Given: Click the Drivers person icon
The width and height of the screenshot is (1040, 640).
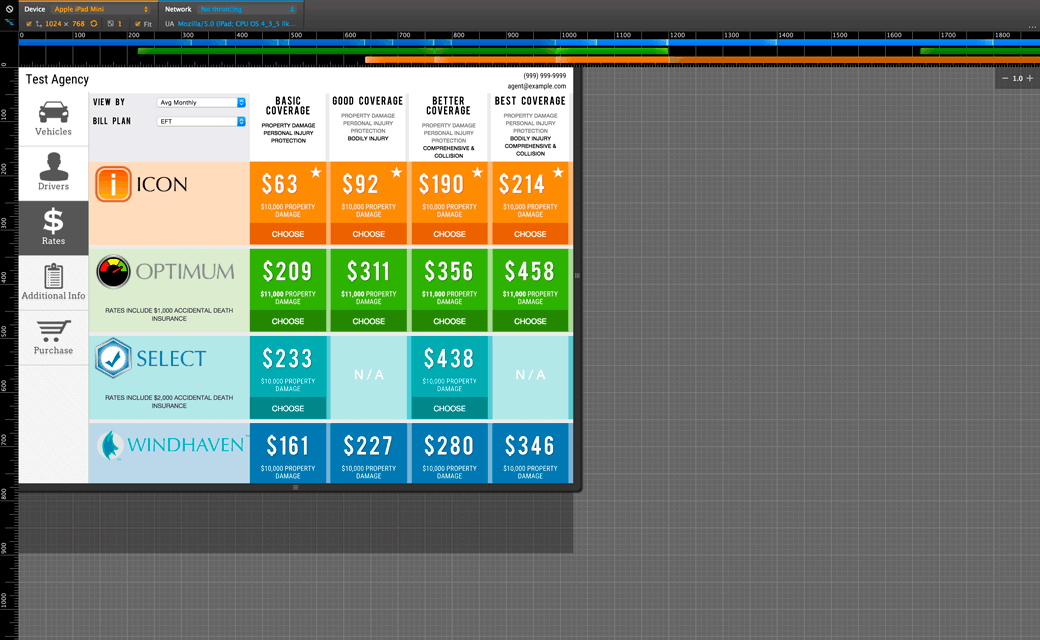Looking at the screenshot, I should pyautogui.click(x=53, y=166).
